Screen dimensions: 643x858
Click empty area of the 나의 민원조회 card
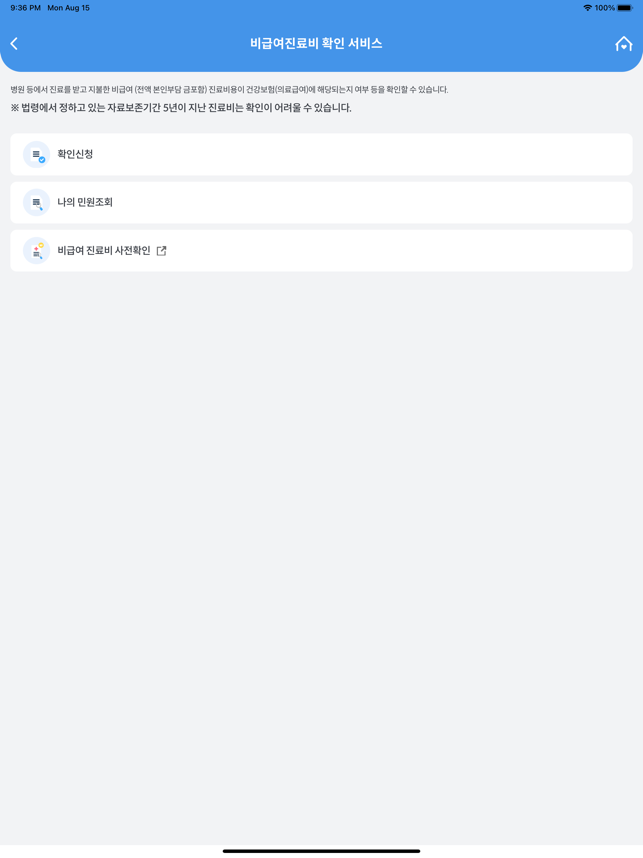[x=372, y=202]
